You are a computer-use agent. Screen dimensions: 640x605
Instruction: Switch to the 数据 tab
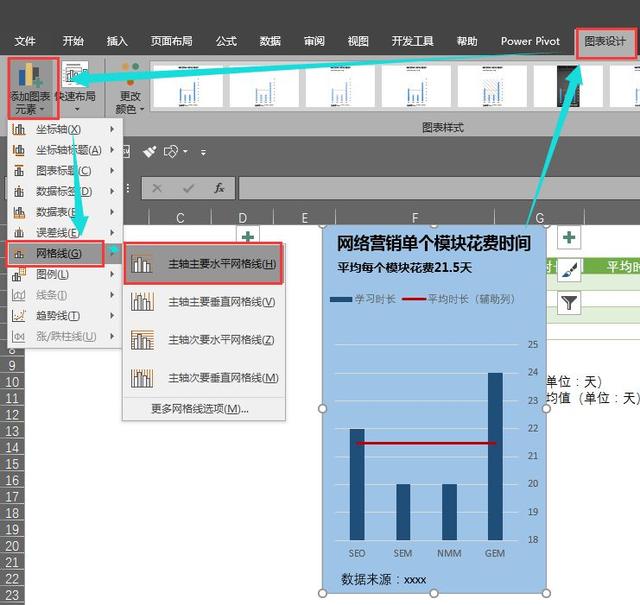(x=270, y=41)
